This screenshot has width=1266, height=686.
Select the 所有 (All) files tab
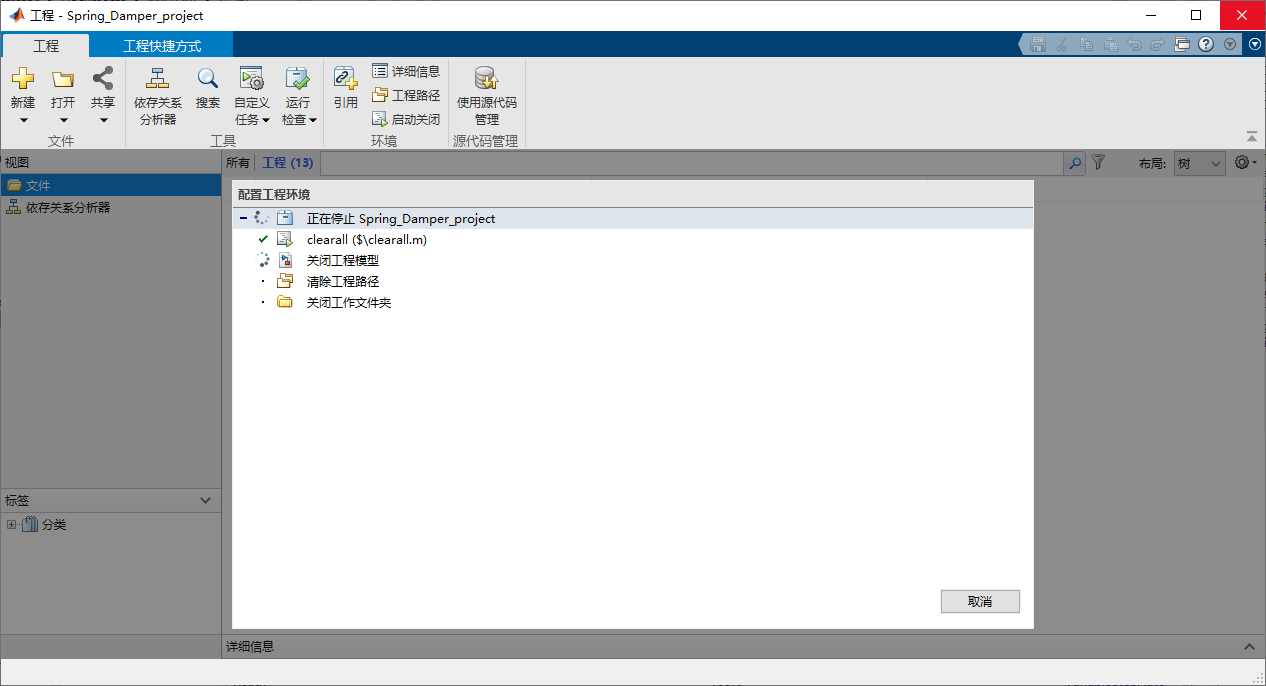[x=239, y=162]
